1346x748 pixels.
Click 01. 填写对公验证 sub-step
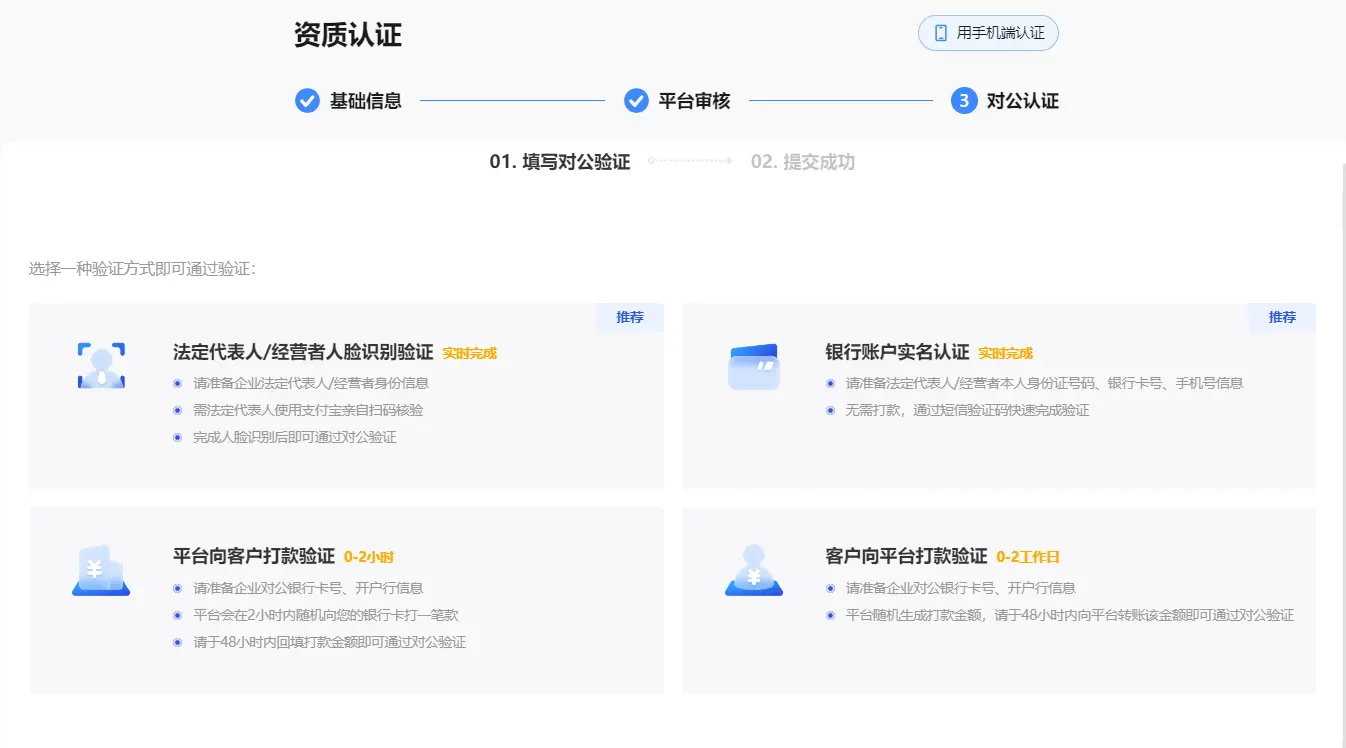coord(560,162)
